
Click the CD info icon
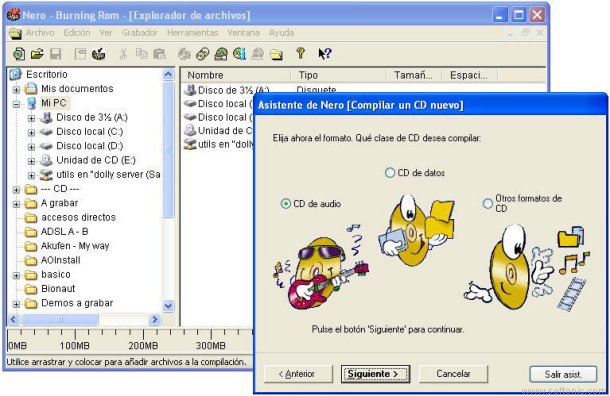(239, 54)
